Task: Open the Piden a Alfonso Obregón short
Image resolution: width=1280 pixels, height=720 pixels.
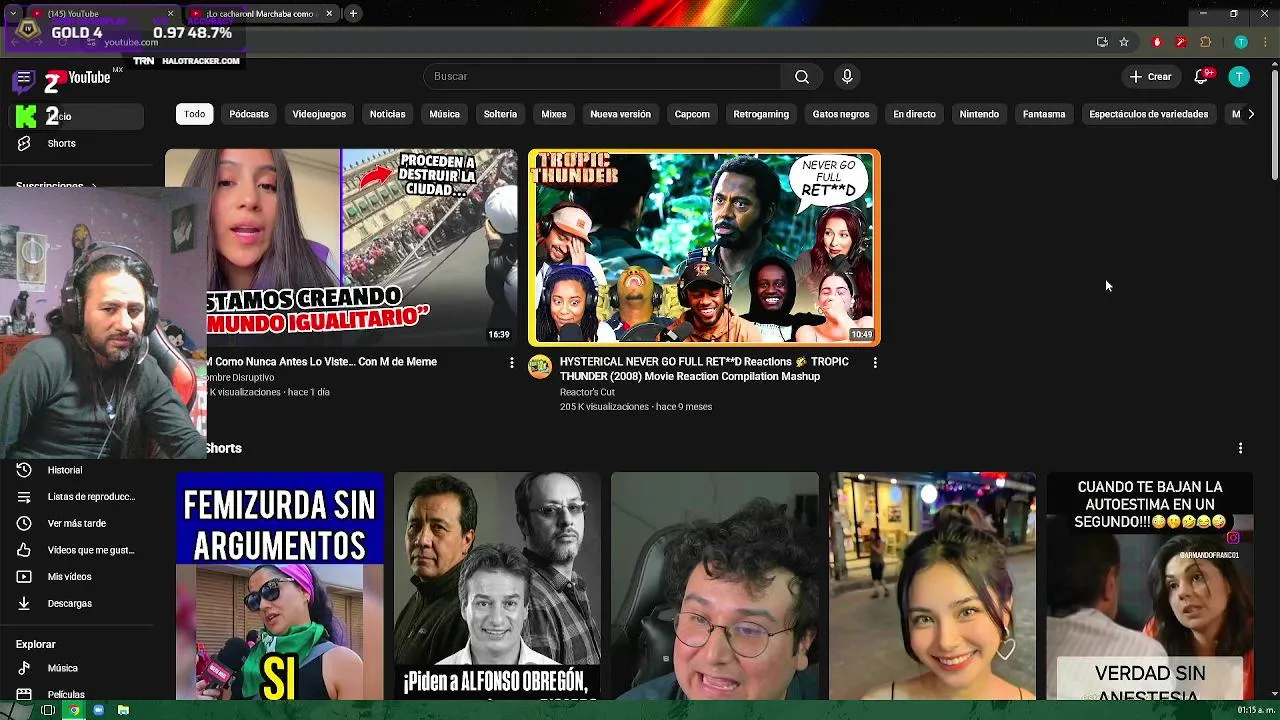Action: (x=497, y=586)
